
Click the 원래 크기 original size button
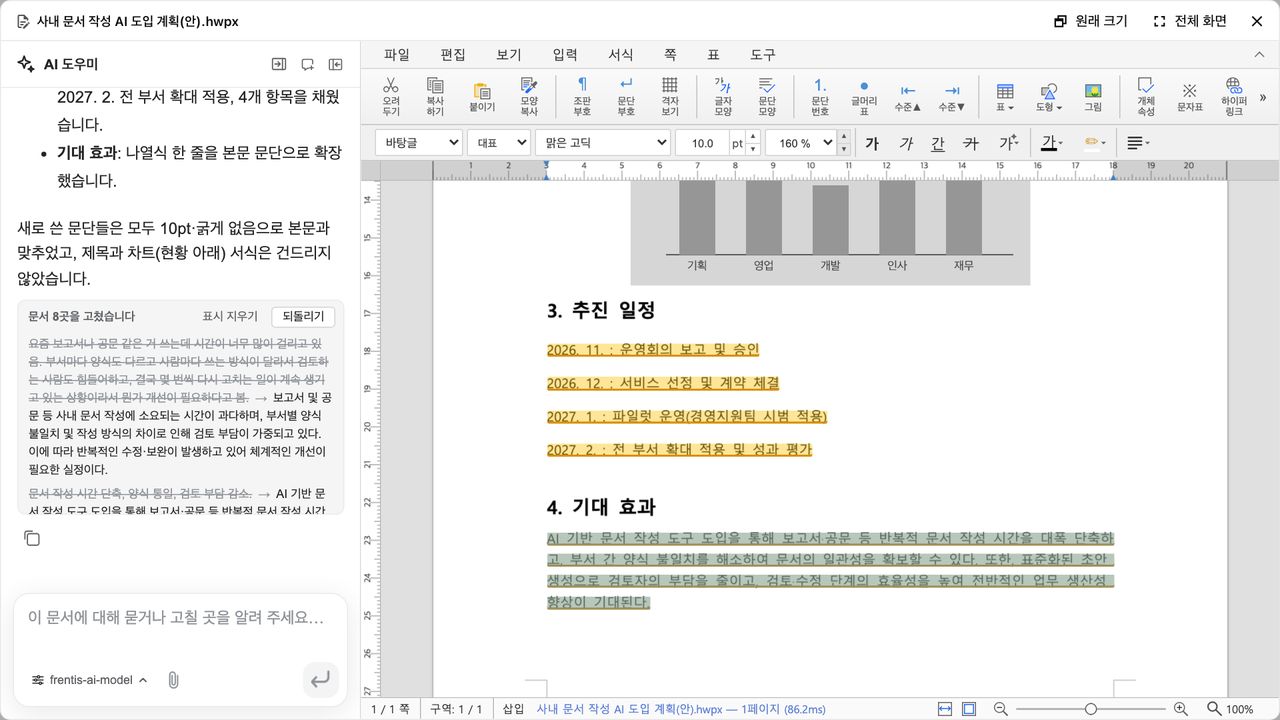coord(1091,21)
